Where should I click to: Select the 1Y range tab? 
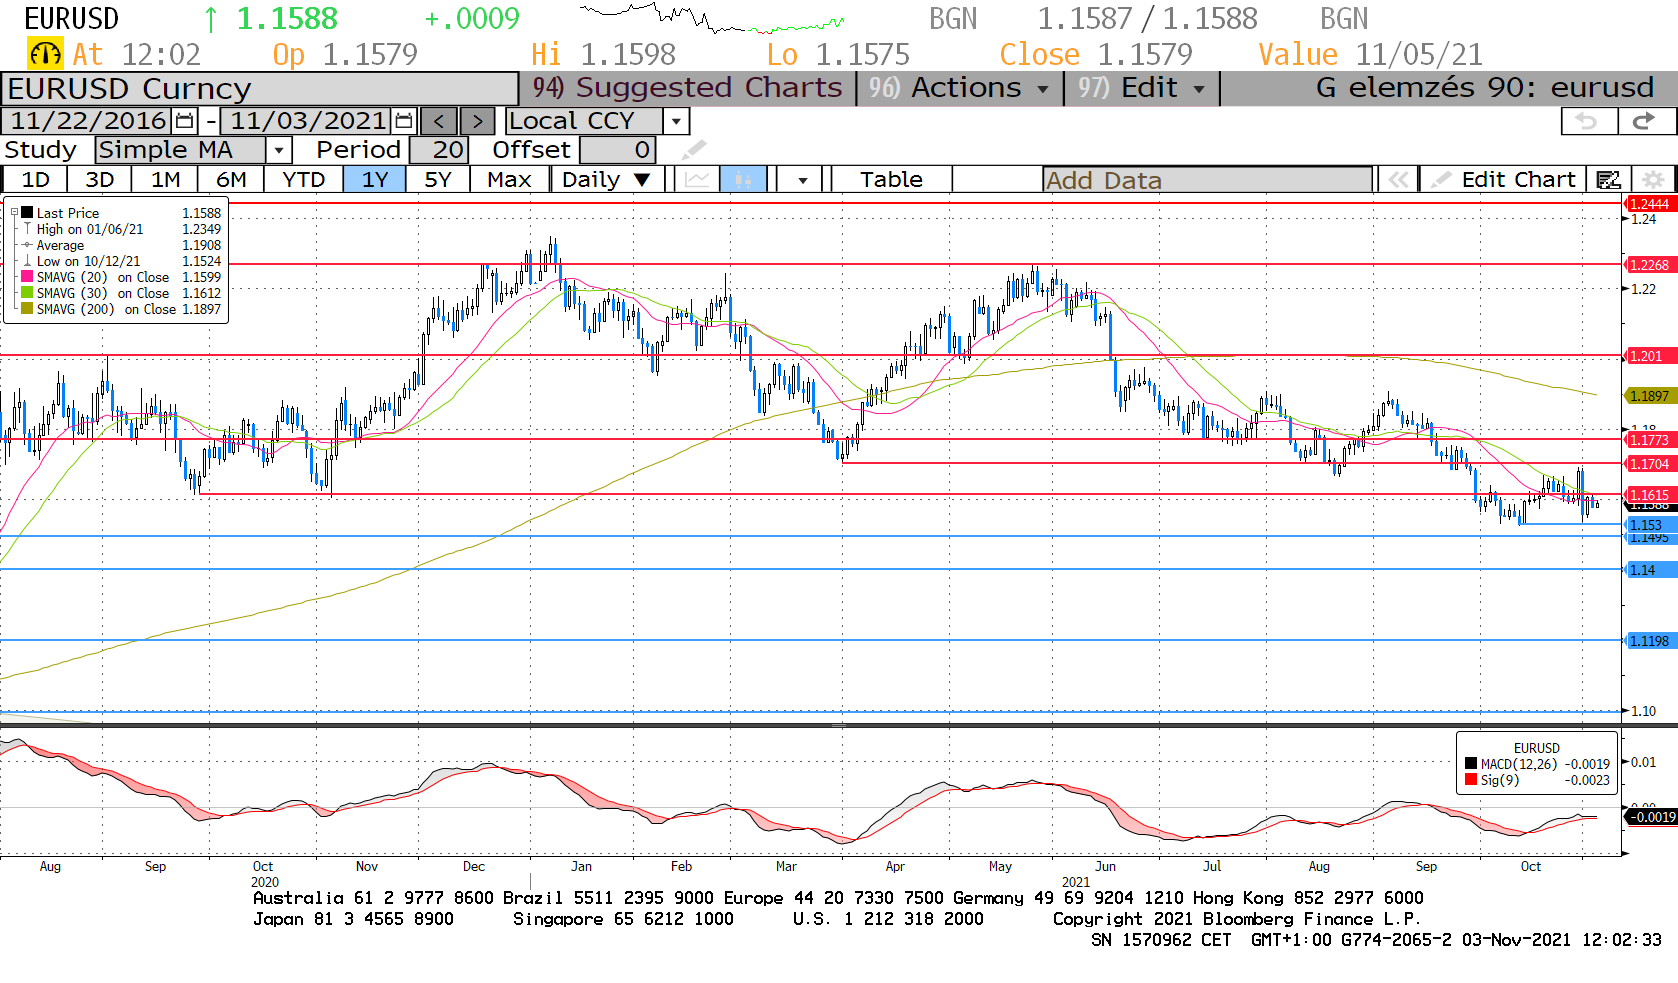click(375, 180)
